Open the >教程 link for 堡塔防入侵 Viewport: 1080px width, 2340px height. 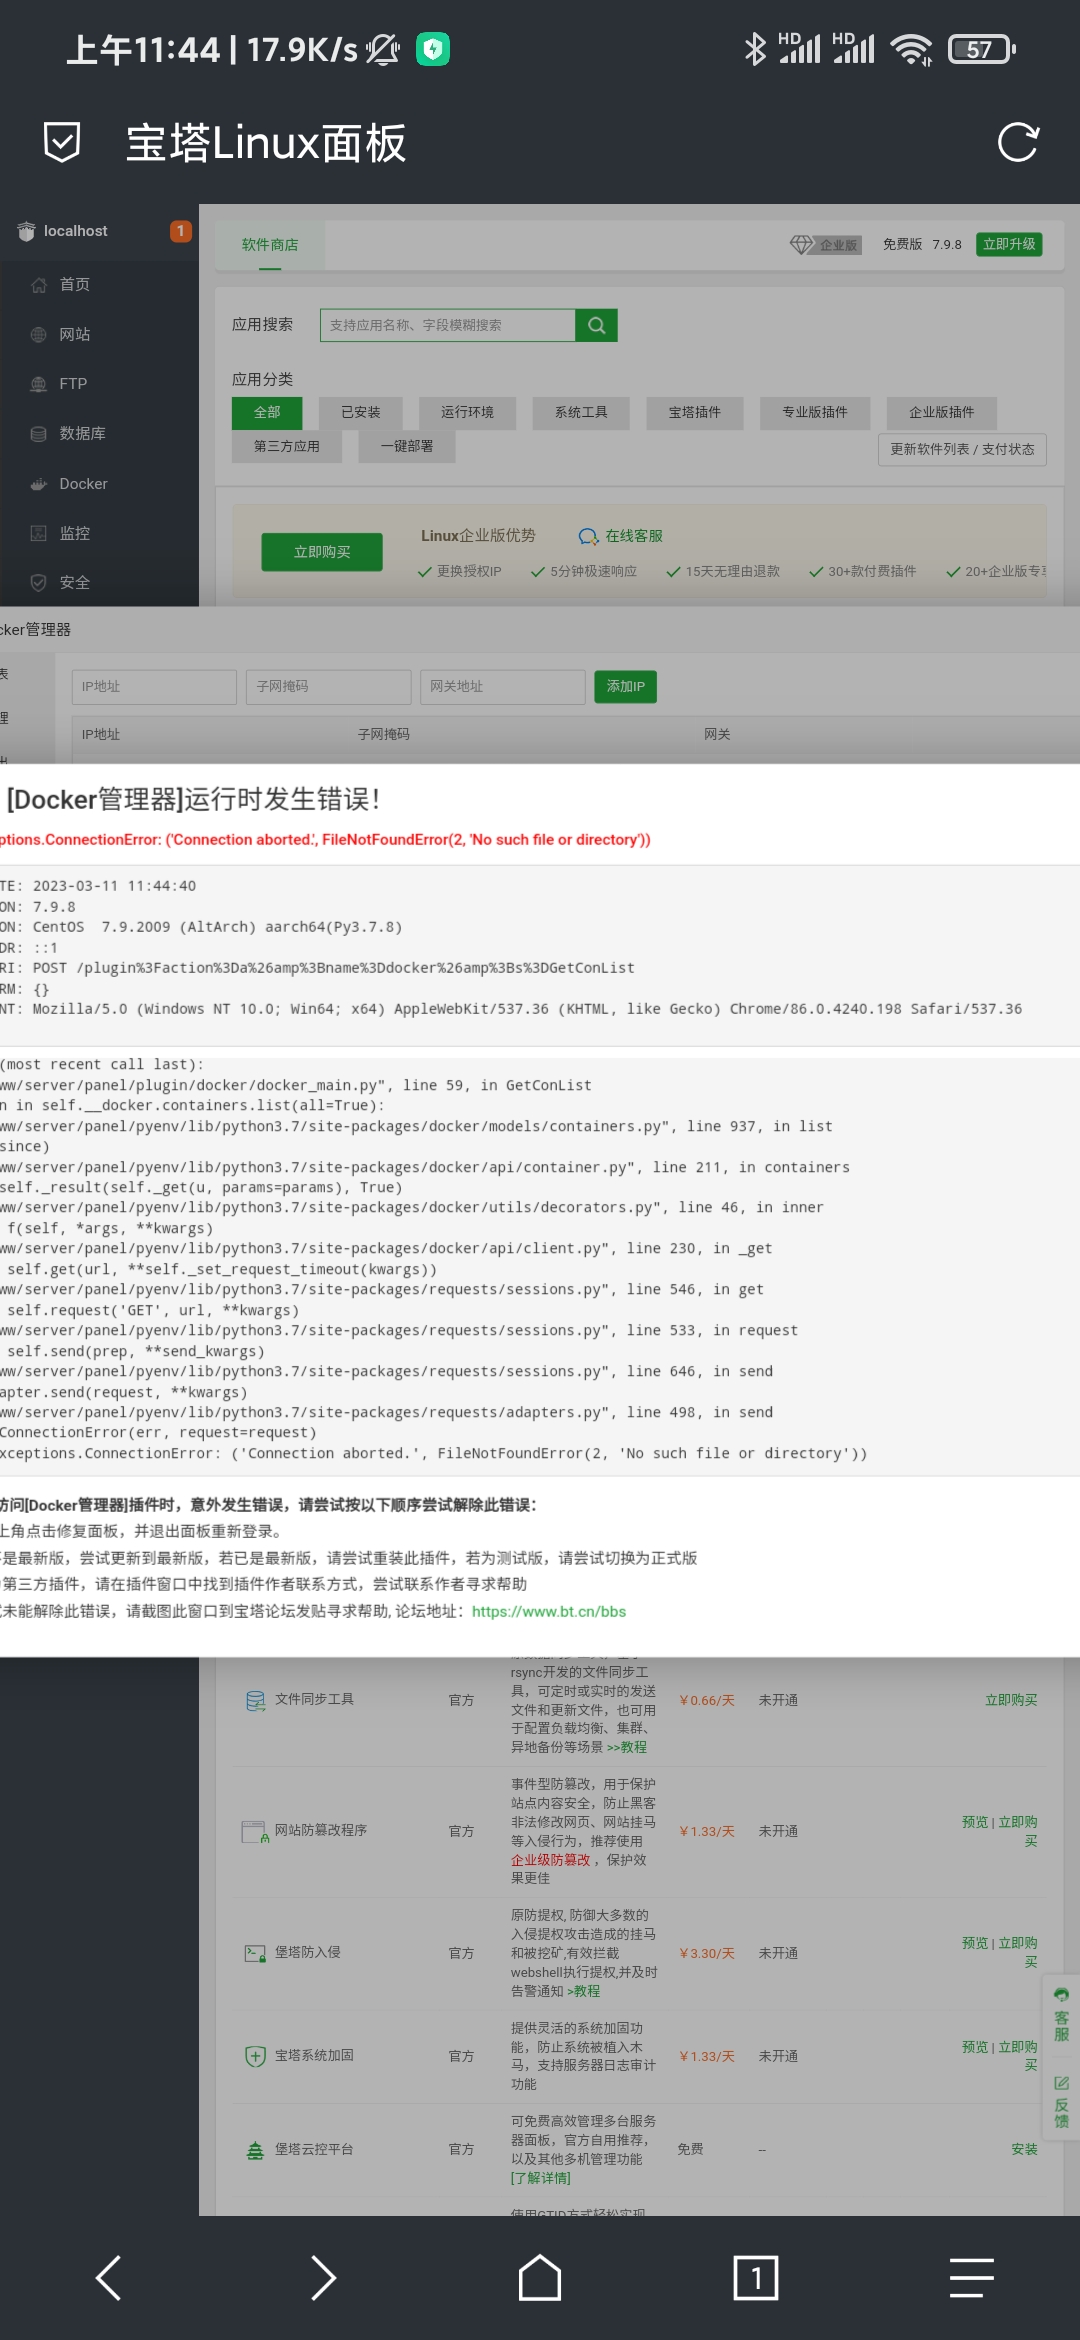584,1991
